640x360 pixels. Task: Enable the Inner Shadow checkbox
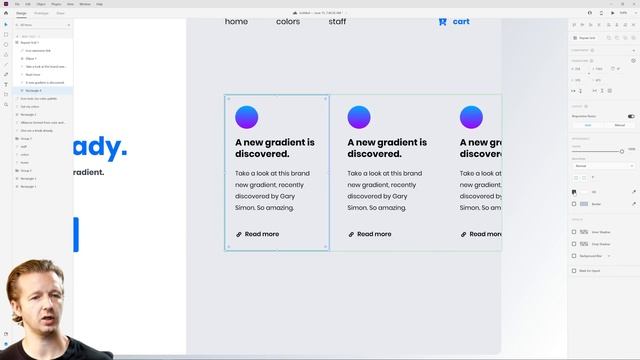pyautogui.click(x=574, y=232)
